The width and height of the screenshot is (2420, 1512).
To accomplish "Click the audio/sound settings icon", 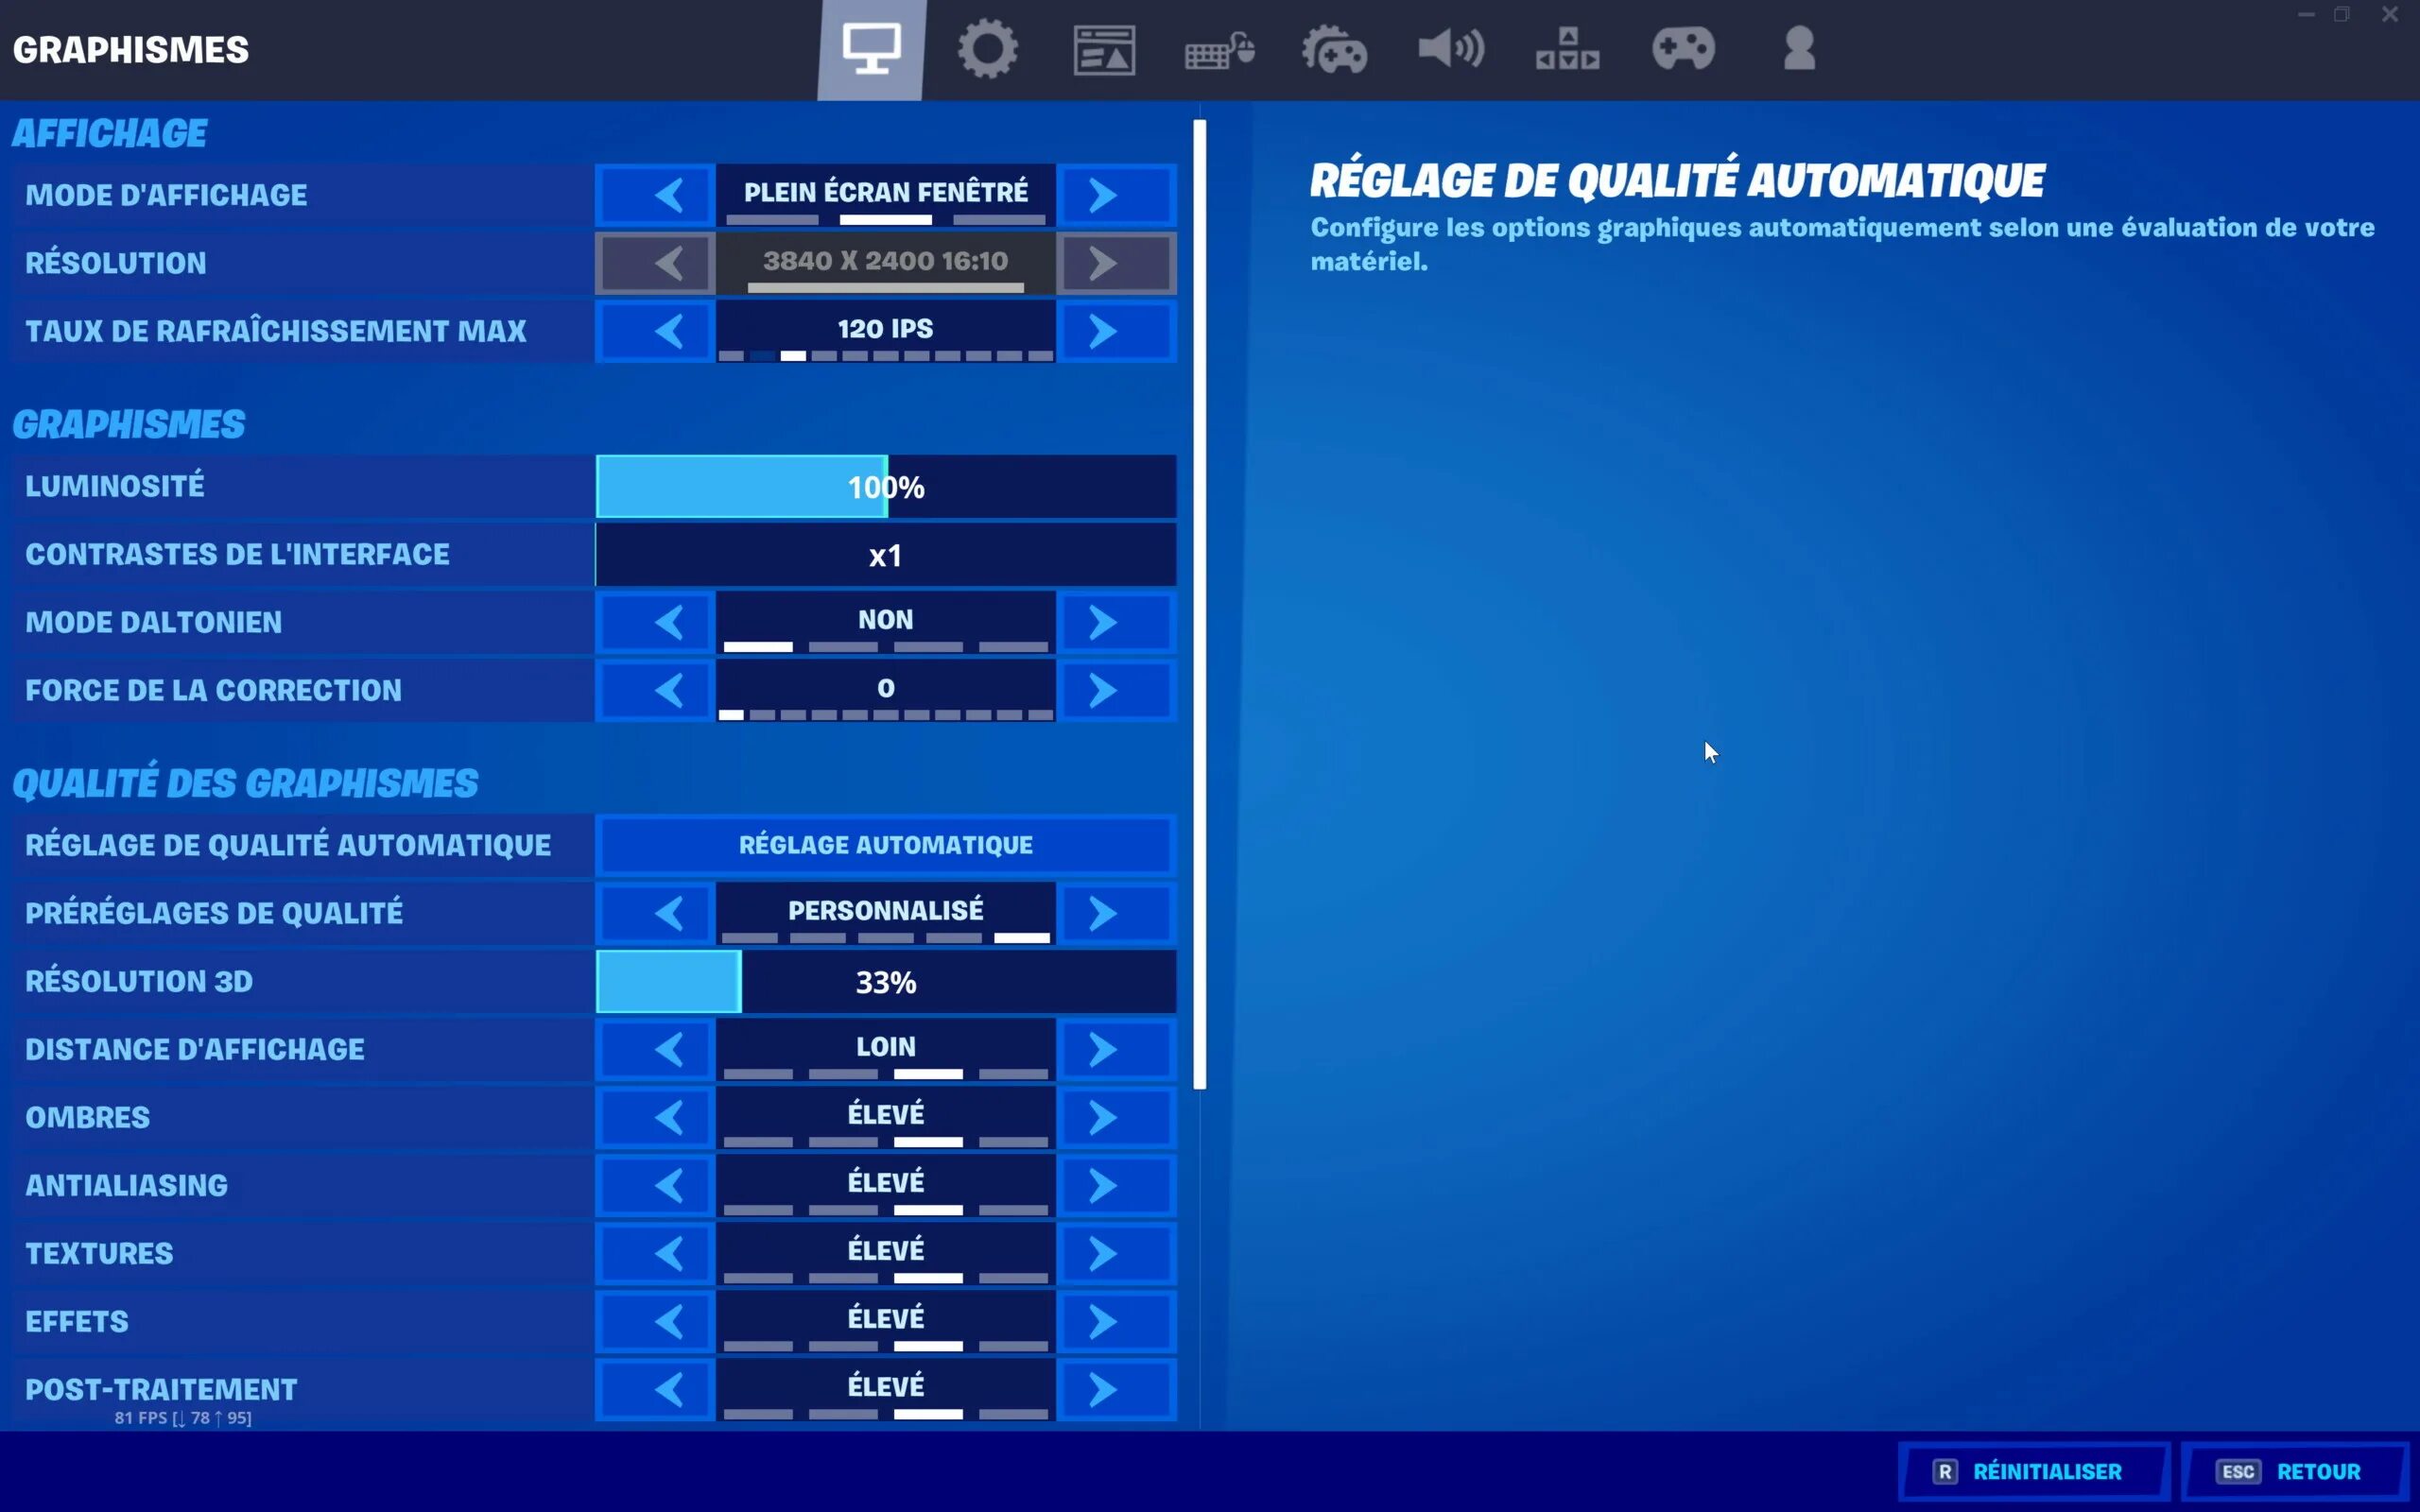I will point(1446,47).
